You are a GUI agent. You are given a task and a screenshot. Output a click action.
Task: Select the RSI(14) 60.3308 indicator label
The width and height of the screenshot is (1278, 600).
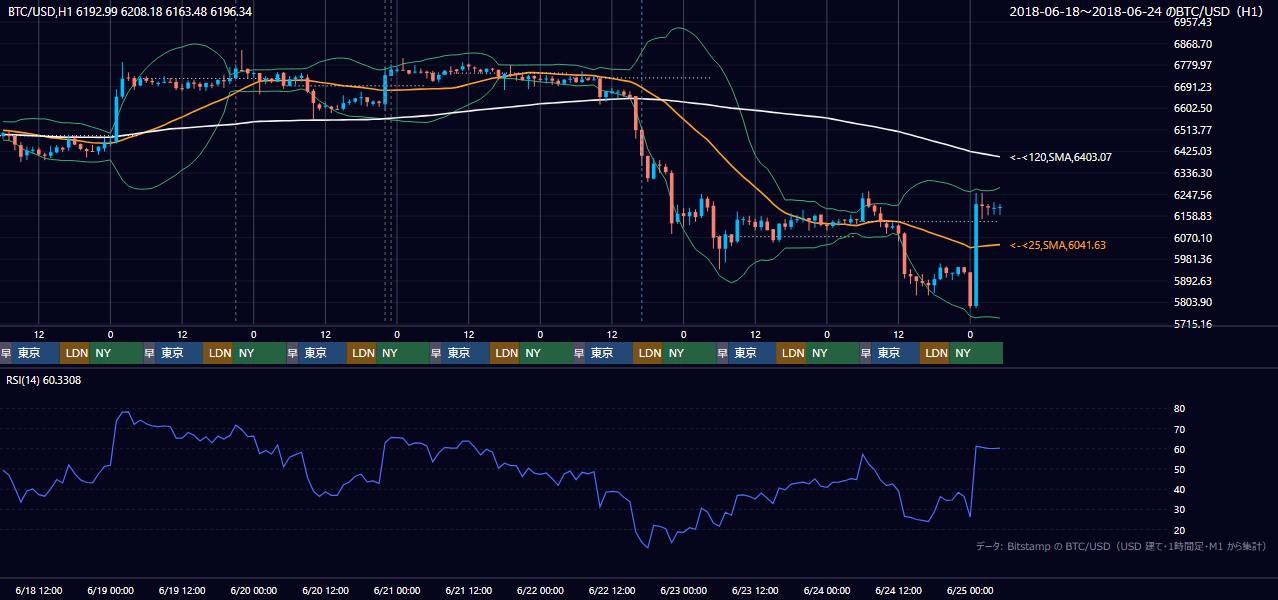pos(46,380)
